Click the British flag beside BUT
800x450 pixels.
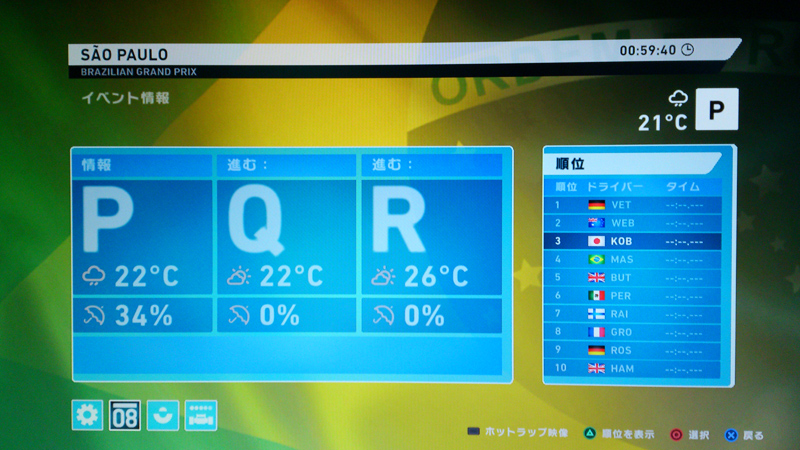(x=596, y=278)
